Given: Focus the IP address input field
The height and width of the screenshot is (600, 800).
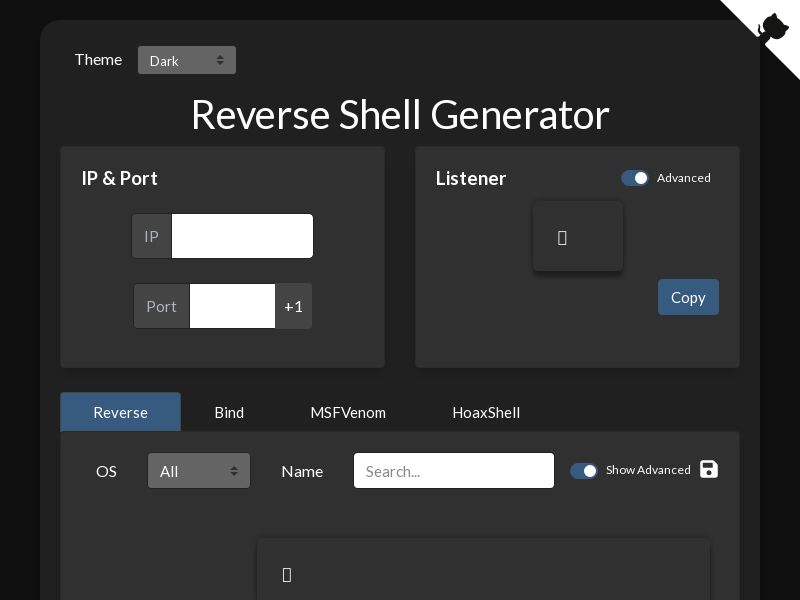Looking at the screenshot, I should pyautogui.click(x=242, y=236).
